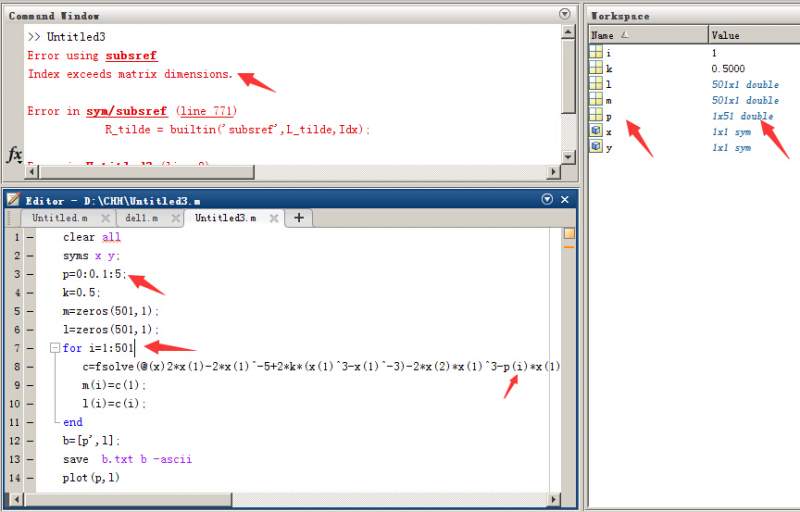Click line number 12 in editor
The image size is (800, 512).
point(15,441)
